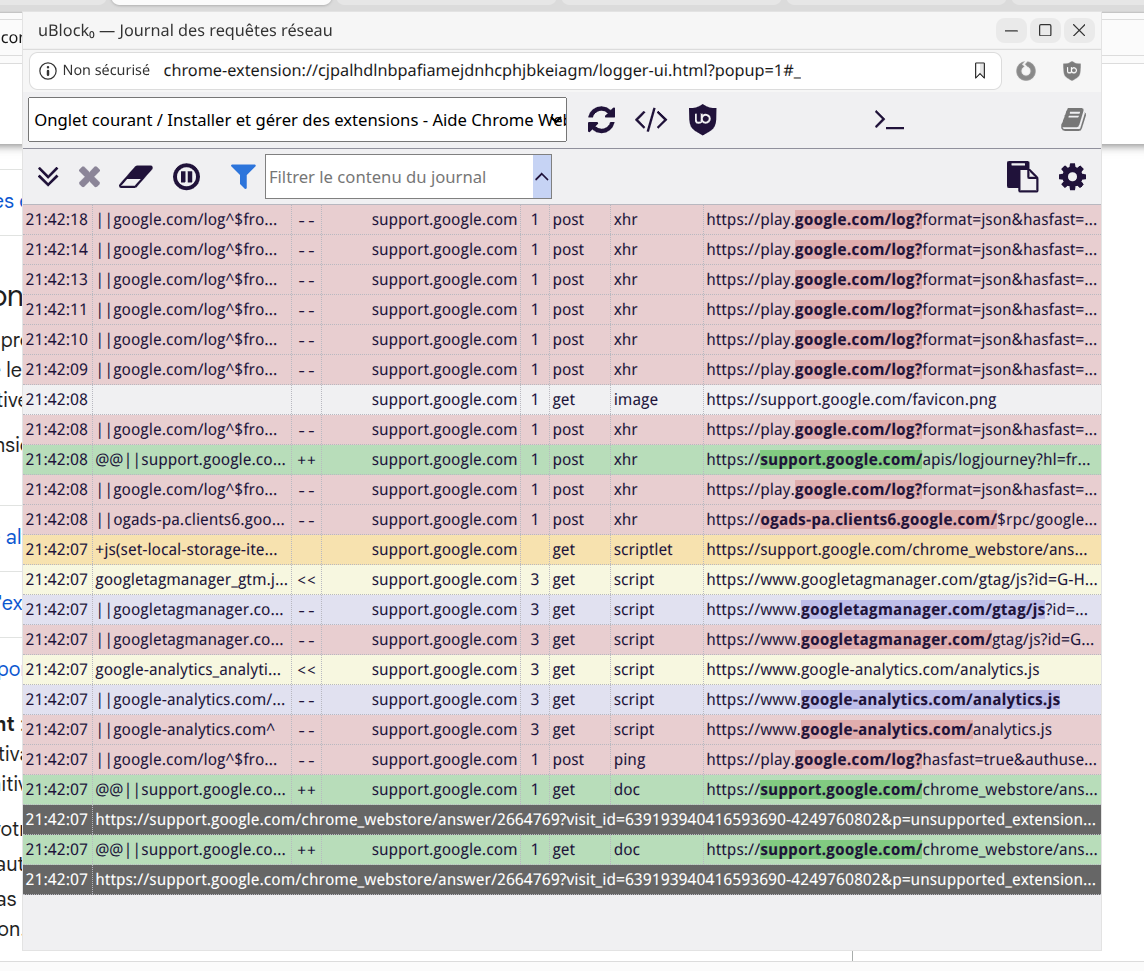Click the play.google.com/log?hasfast=true URL
Screen dimensions: 1144x971
(902, 759)
